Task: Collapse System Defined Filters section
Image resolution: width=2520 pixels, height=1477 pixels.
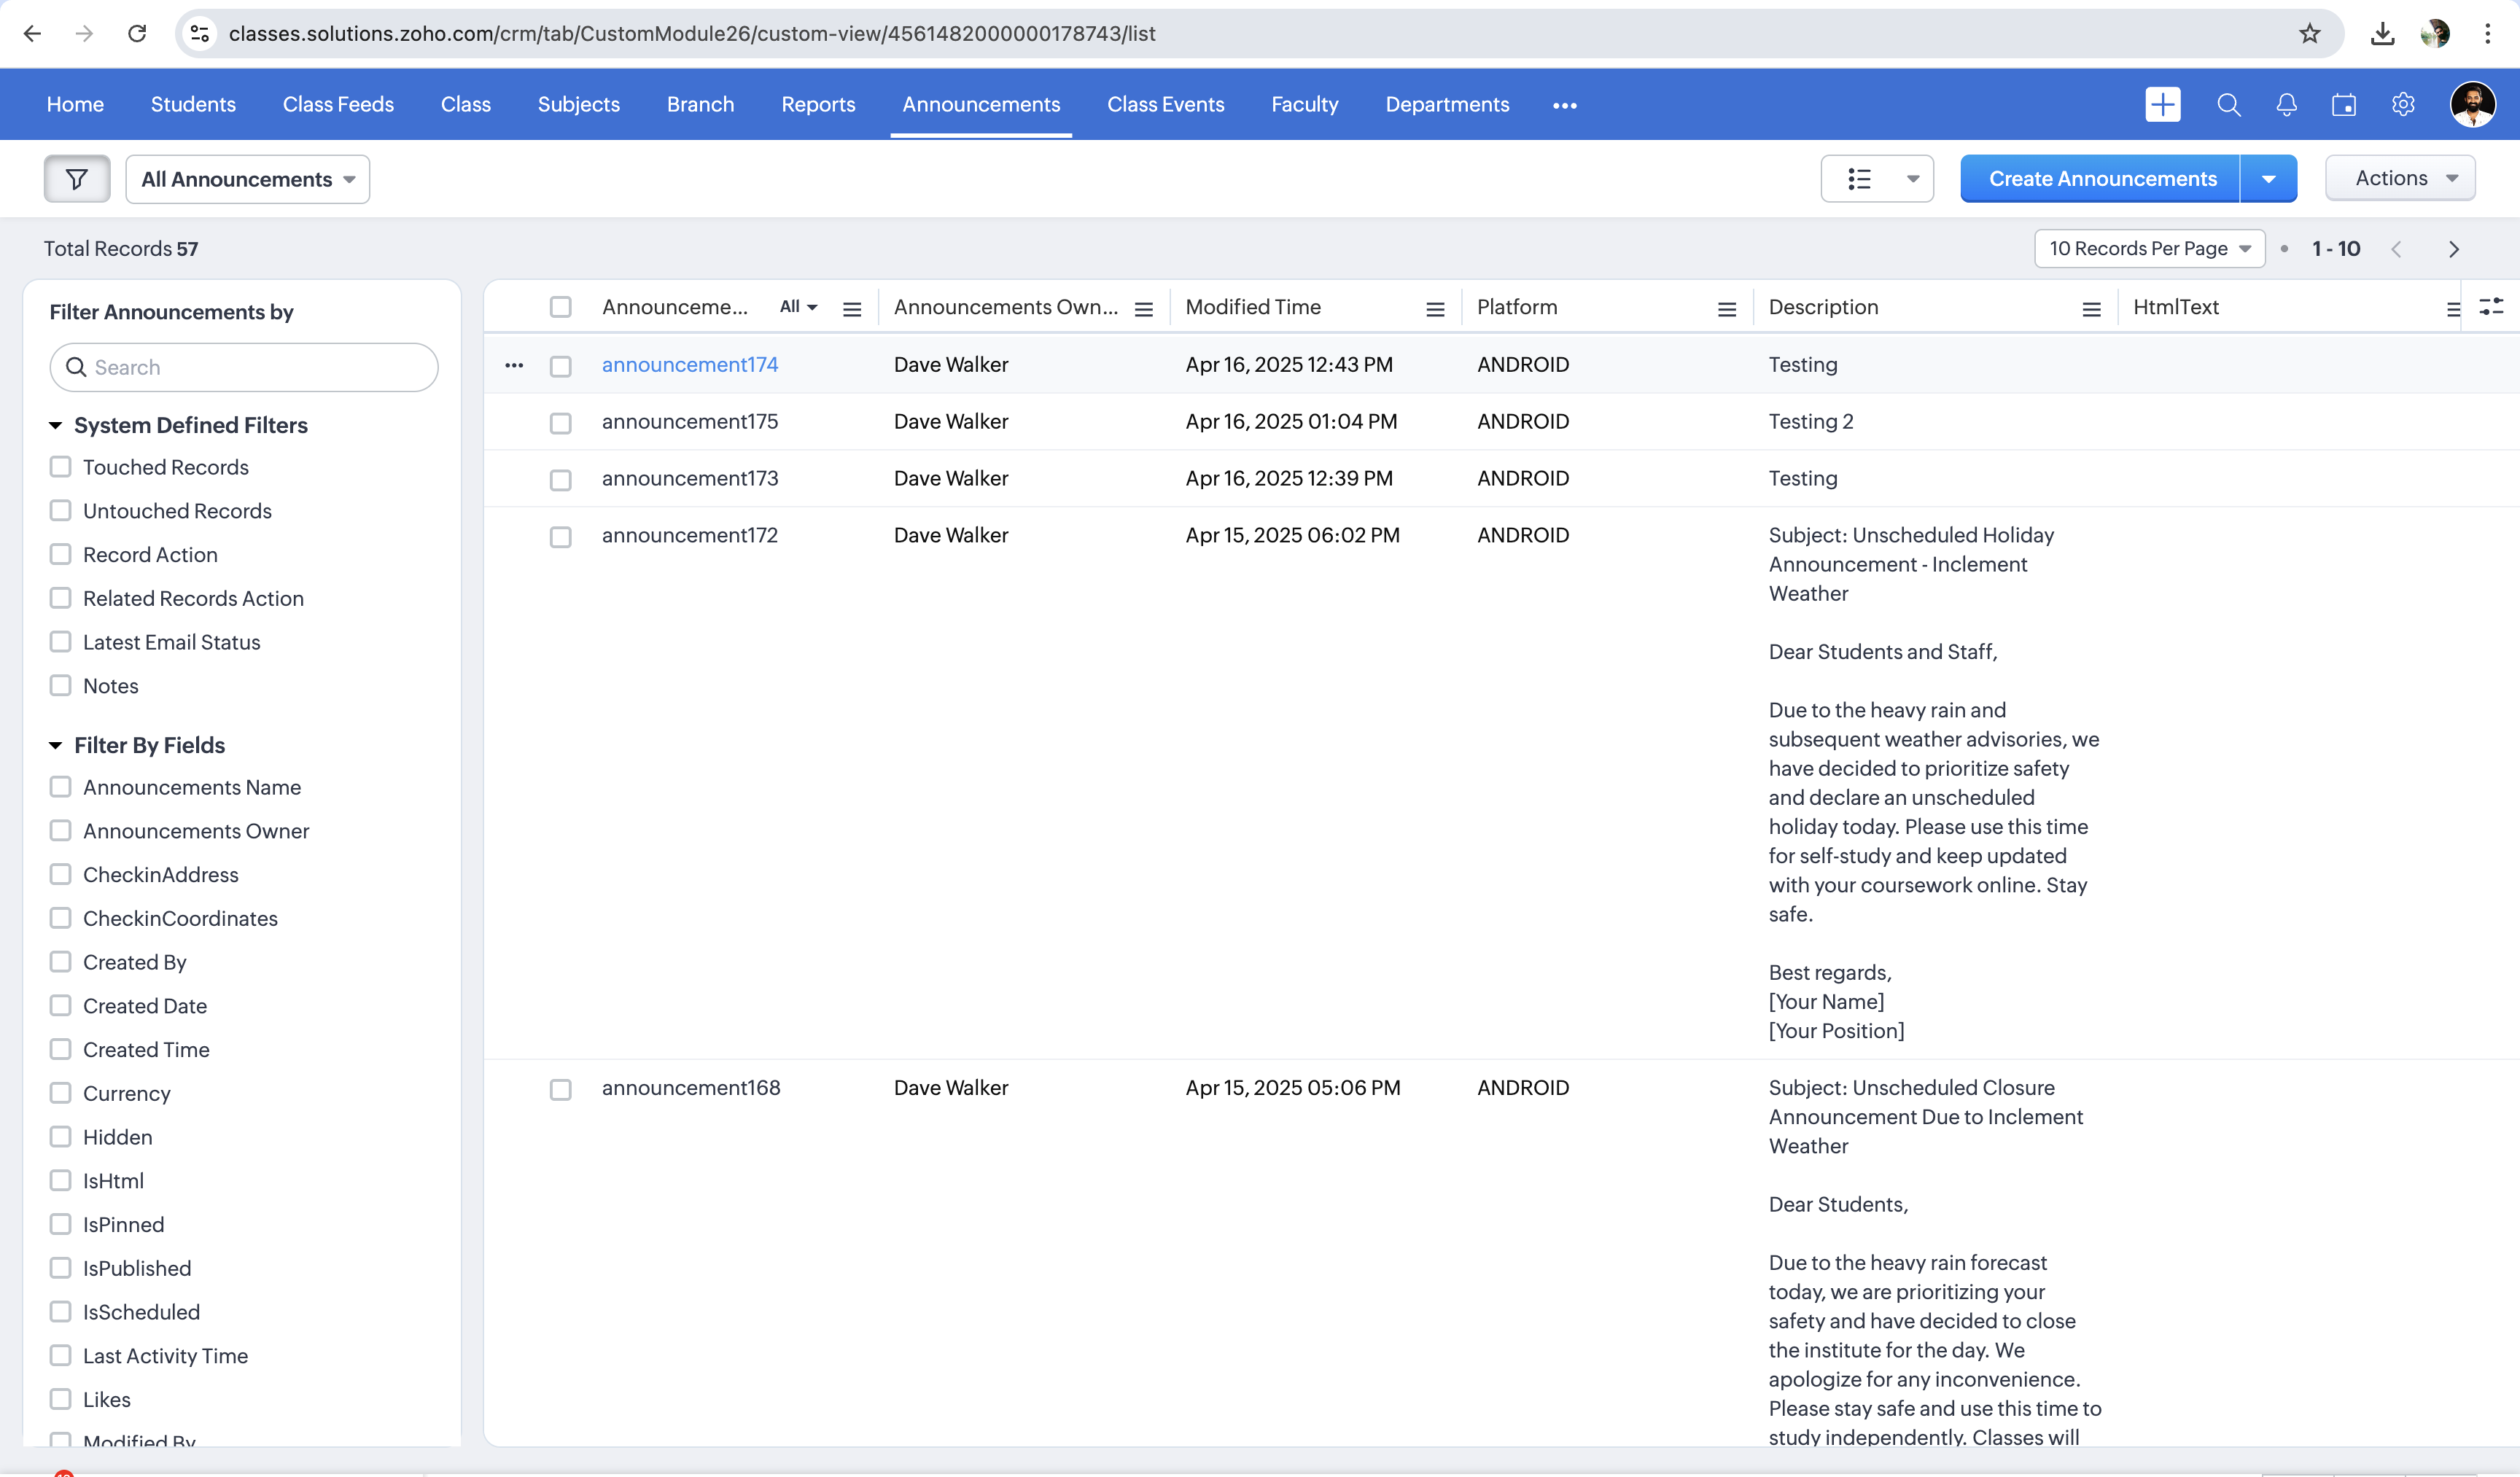Action: (x=55, y=426)
